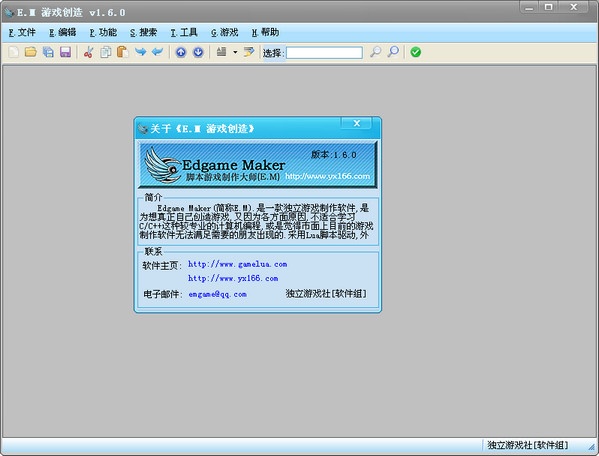
Task: Click the Paste clipboard icon
Action: coord(122,52)
